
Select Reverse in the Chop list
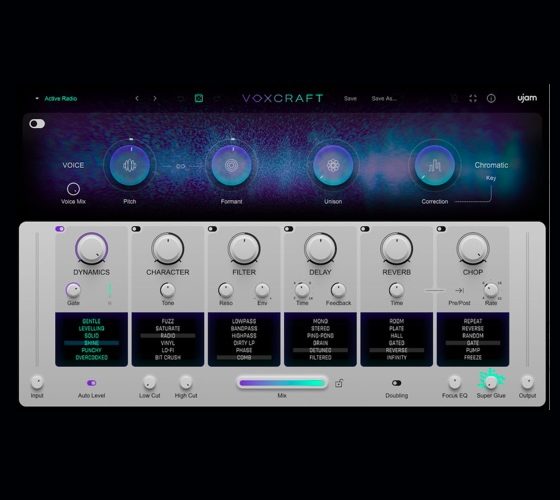[x=473, y=328]
